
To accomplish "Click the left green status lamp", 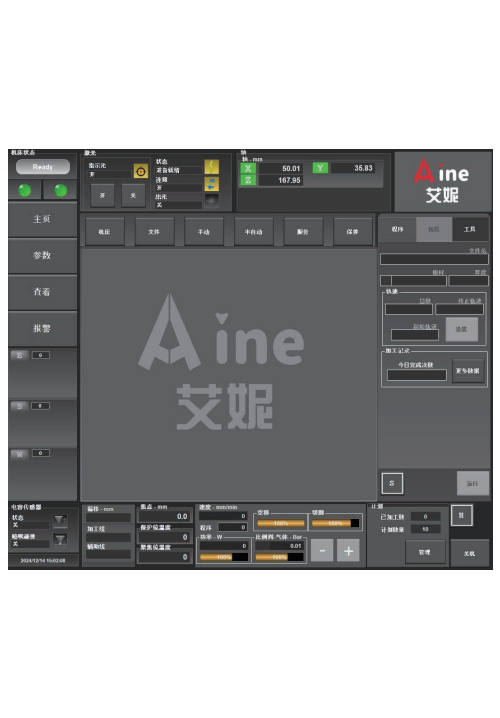I will [25, 190].
